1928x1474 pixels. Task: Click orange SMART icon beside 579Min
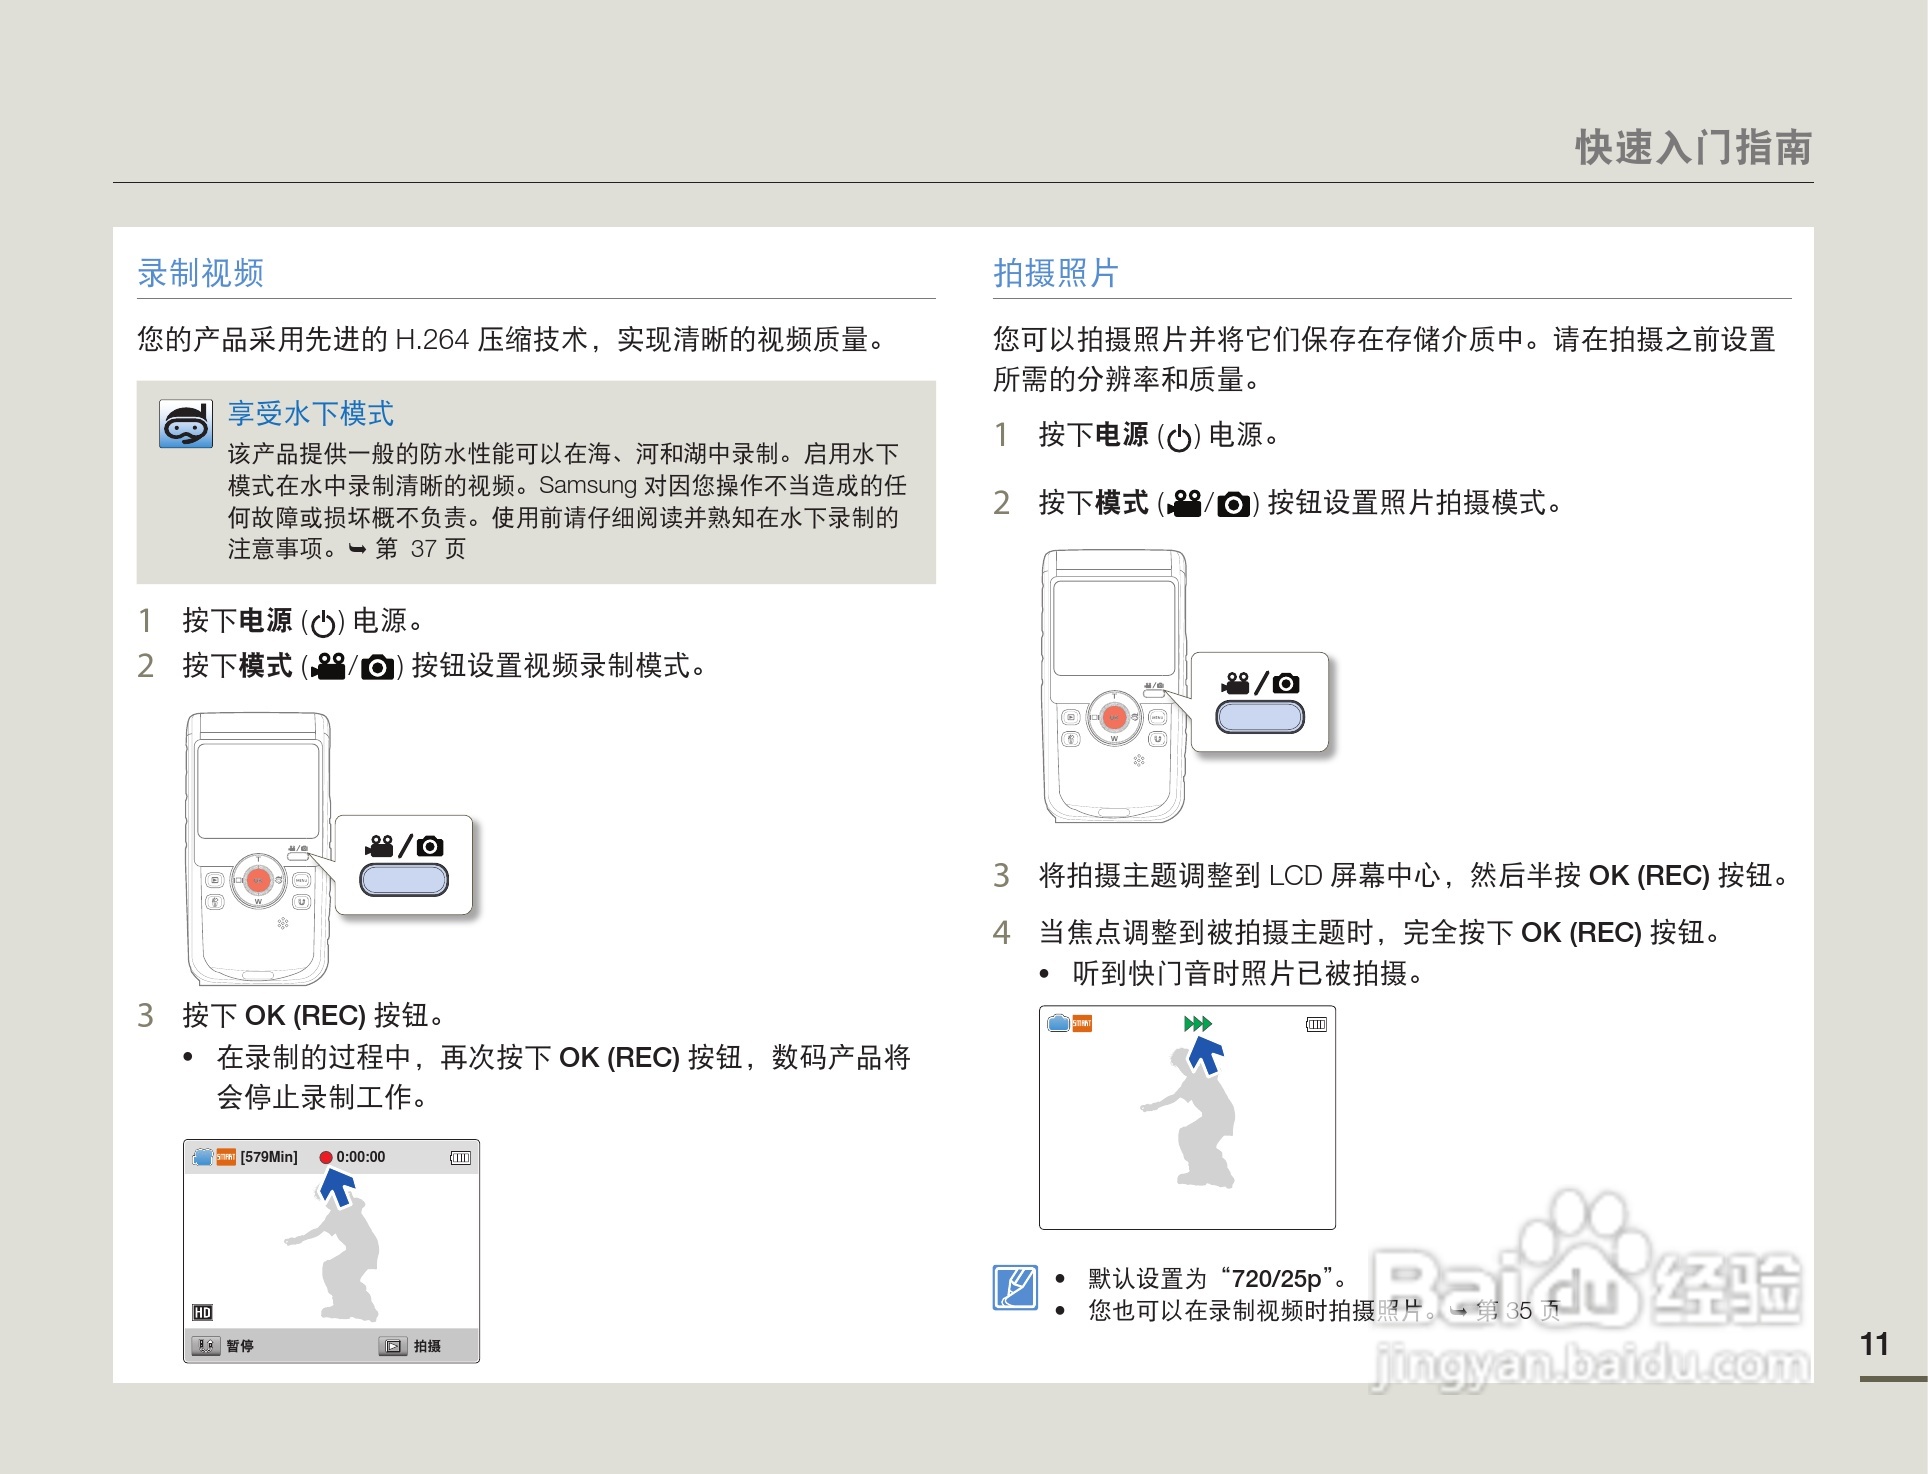pos(226,1157)
